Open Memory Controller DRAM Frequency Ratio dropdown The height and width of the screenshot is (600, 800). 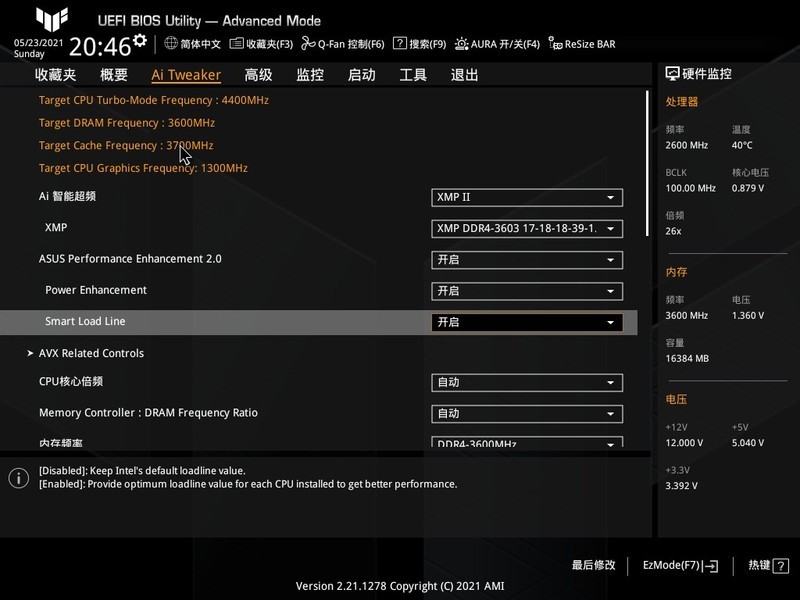tap(527, 414)
